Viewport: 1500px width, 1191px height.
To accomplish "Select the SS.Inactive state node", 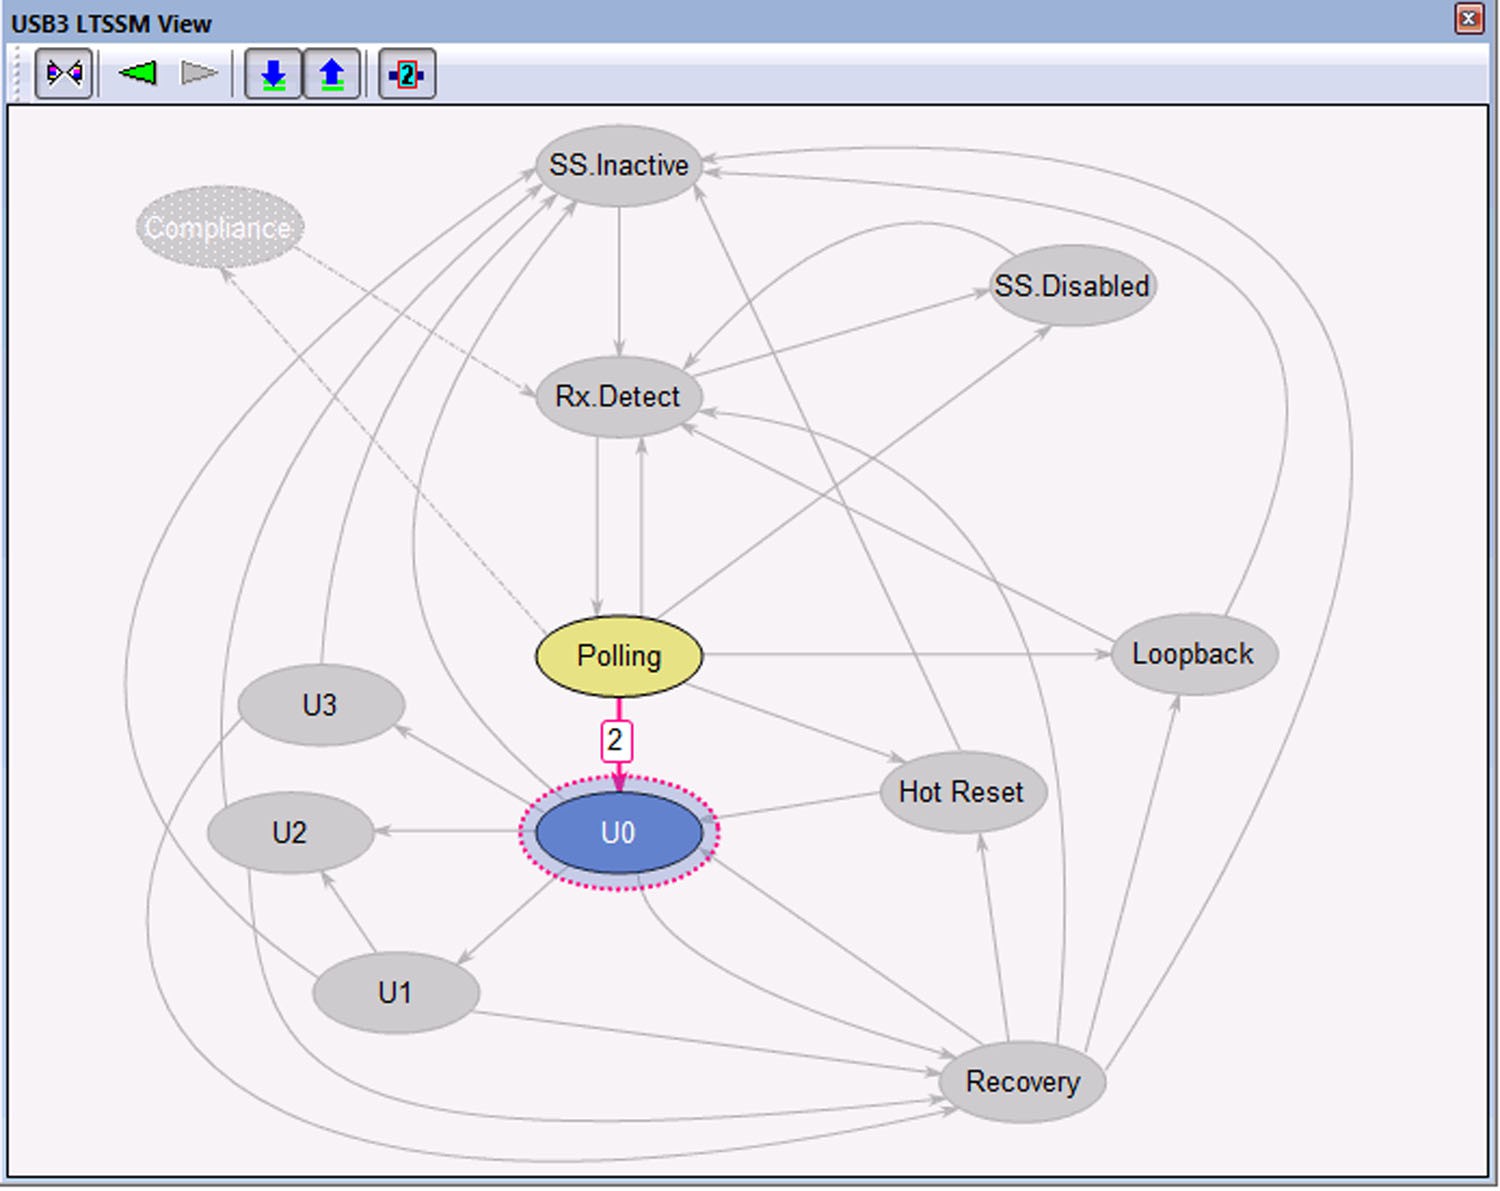I will (619, 165).
